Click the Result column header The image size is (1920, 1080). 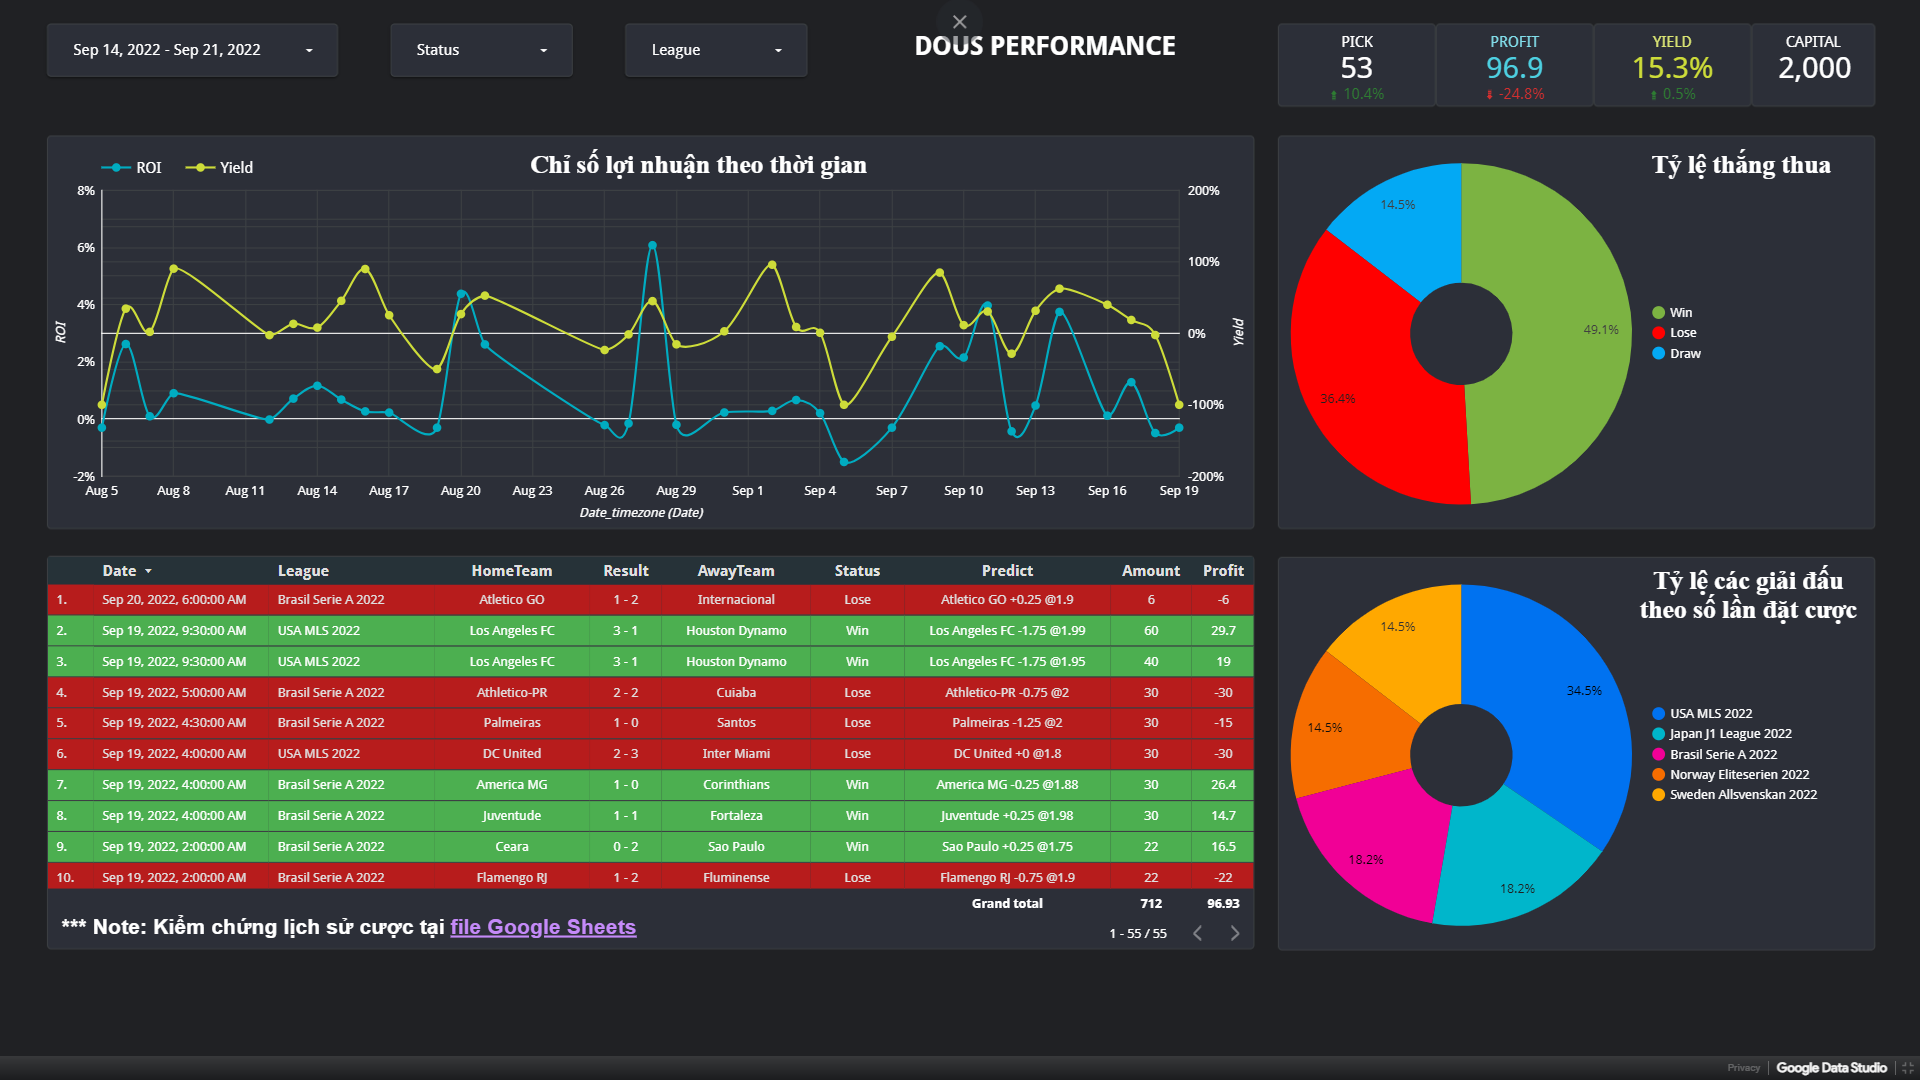click(626, 571)
